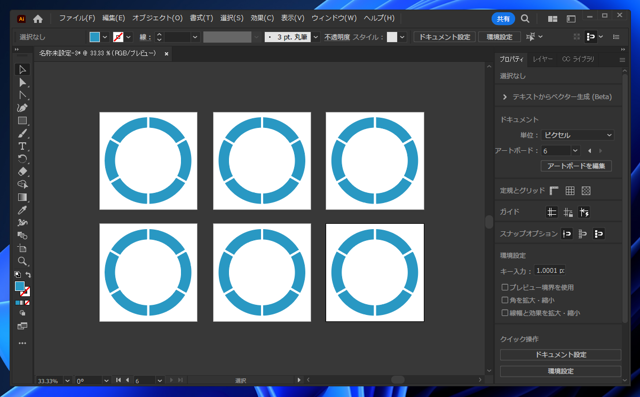This screenshot has width=640, height=397.
Task: Click 環境設定 in control bar
Action: coord(499,37)
